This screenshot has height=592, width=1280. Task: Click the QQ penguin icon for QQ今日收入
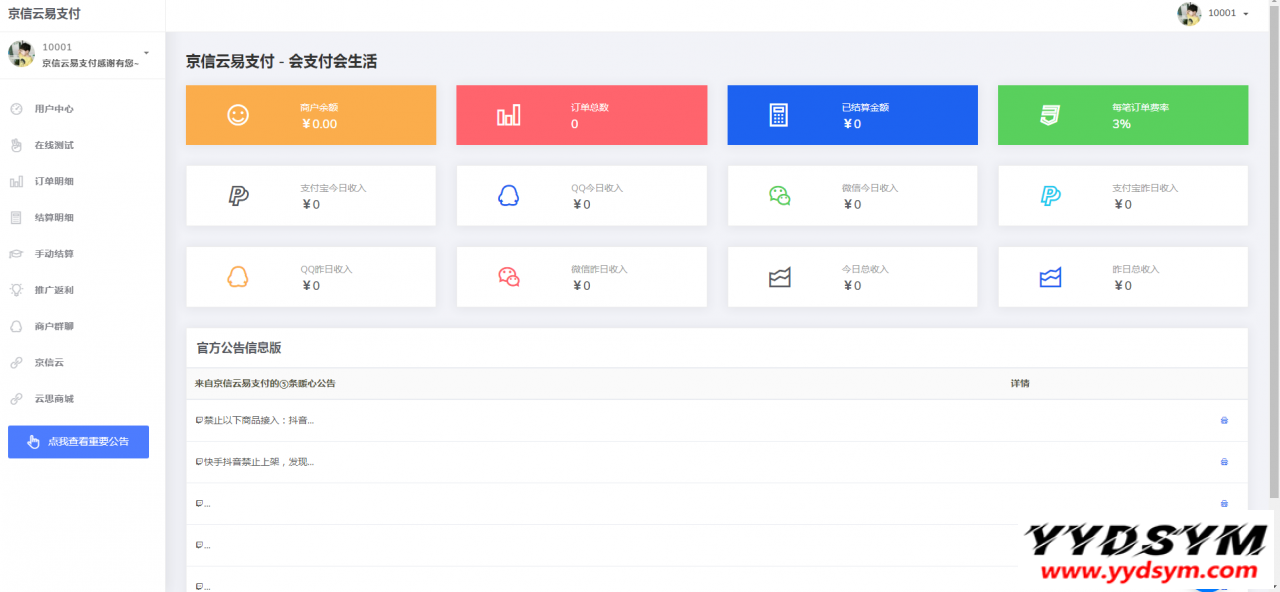coord(508,196)
